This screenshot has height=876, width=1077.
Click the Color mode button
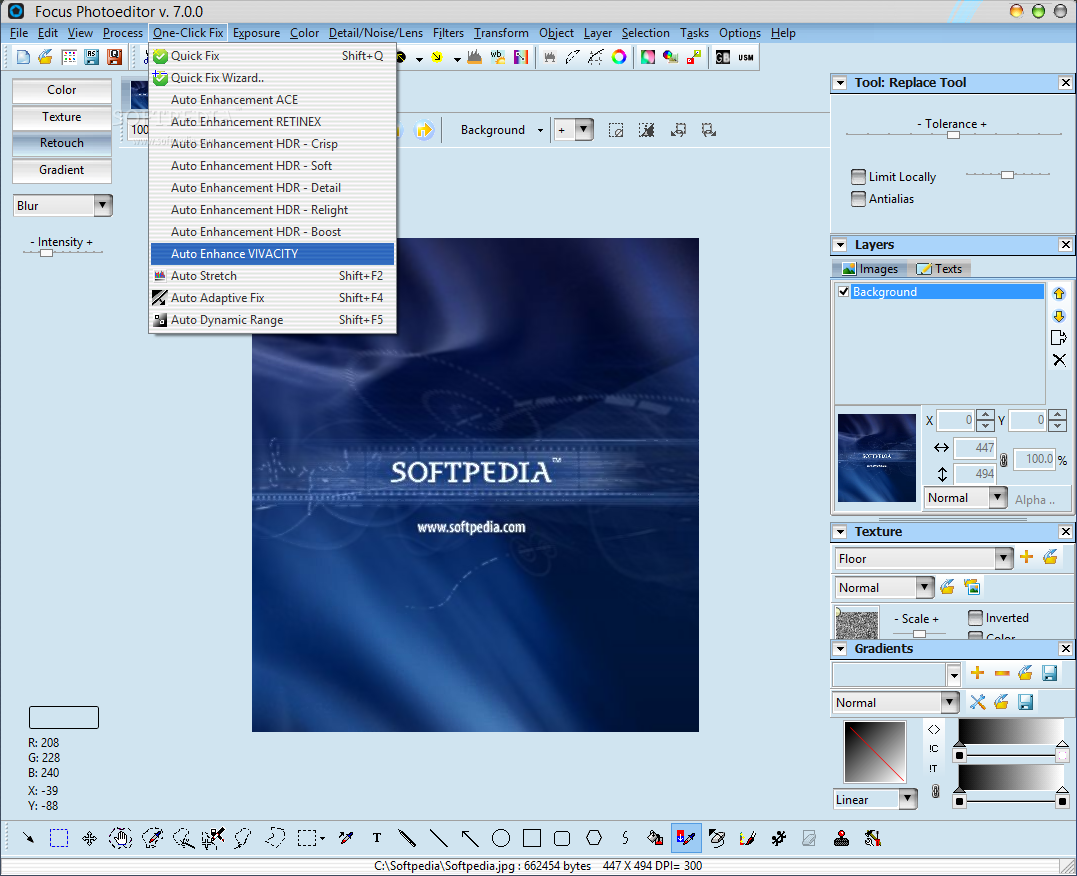[62, 90]
